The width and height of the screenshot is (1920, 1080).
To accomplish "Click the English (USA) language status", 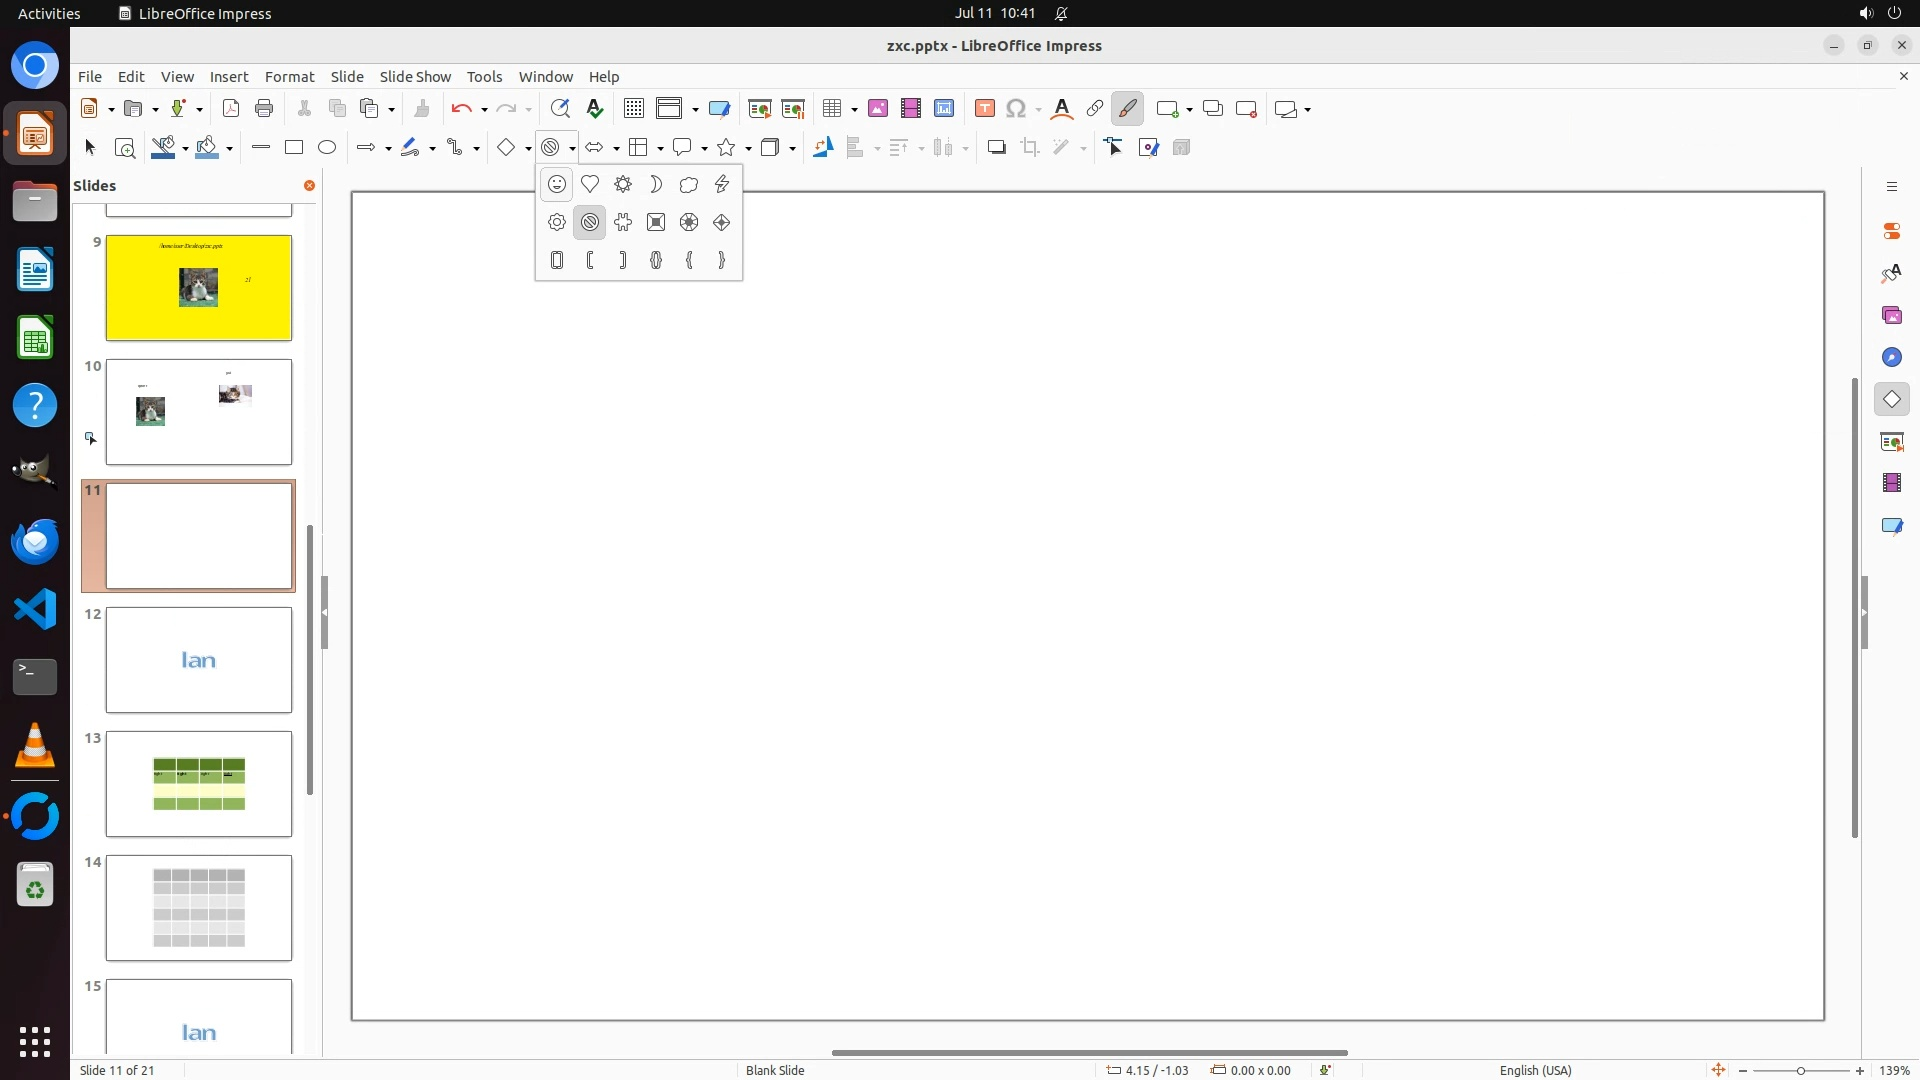I will 1535,1070.
